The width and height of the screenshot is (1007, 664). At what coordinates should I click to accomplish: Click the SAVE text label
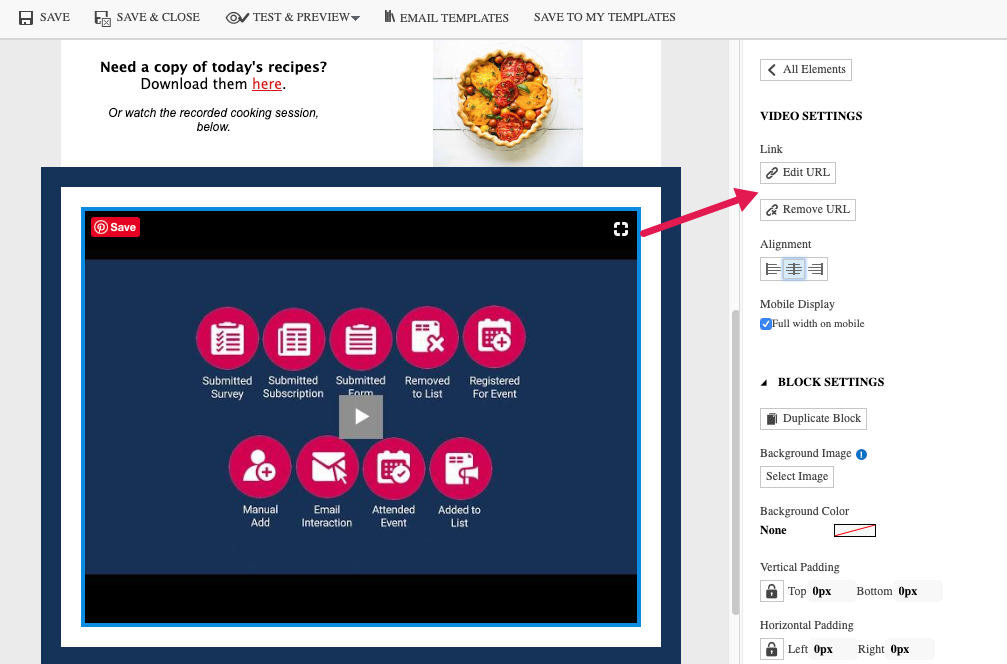tap(55, 17)
